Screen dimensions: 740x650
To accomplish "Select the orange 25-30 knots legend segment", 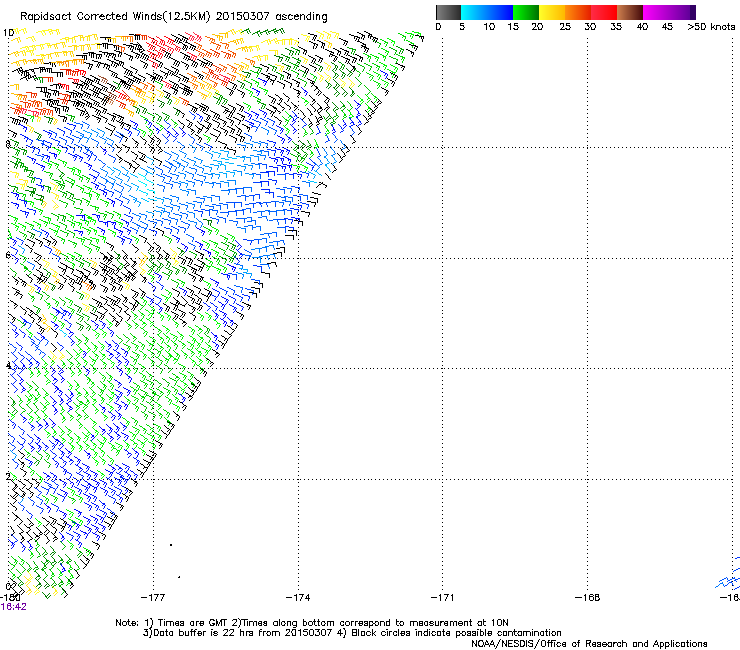I will 578,12.
